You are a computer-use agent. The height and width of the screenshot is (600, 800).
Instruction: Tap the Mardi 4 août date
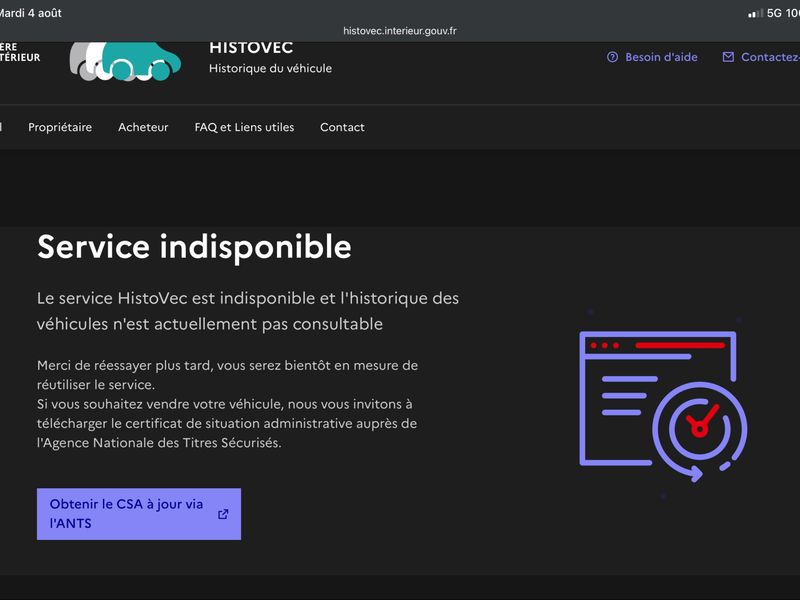(31, 13)
